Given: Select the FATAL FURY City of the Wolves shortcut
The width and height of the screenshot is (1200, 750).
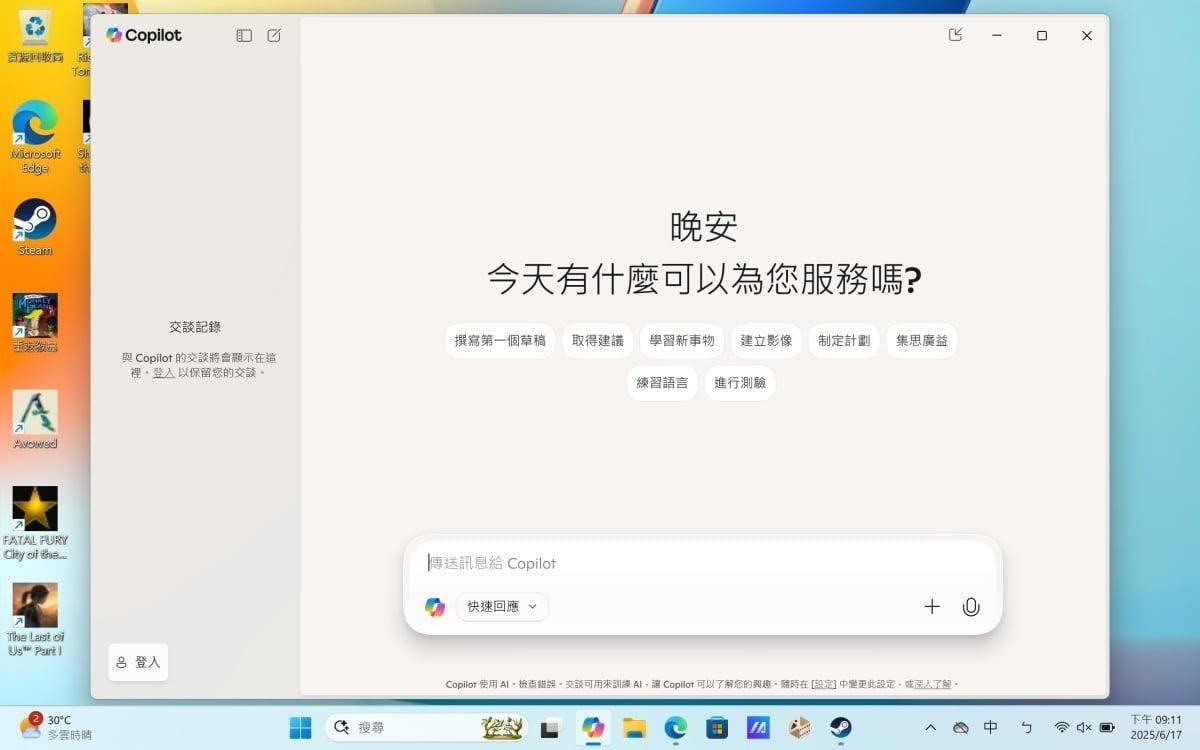Looking at the screenshot, I should point(35,523).
